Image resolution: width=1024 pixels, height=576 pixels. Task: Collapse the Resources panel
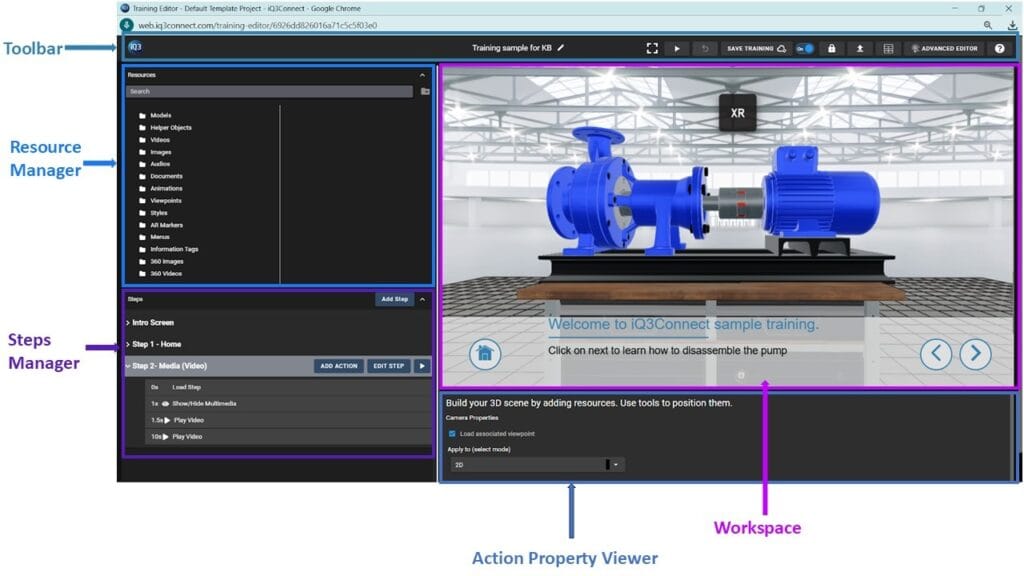pos(422,75)
